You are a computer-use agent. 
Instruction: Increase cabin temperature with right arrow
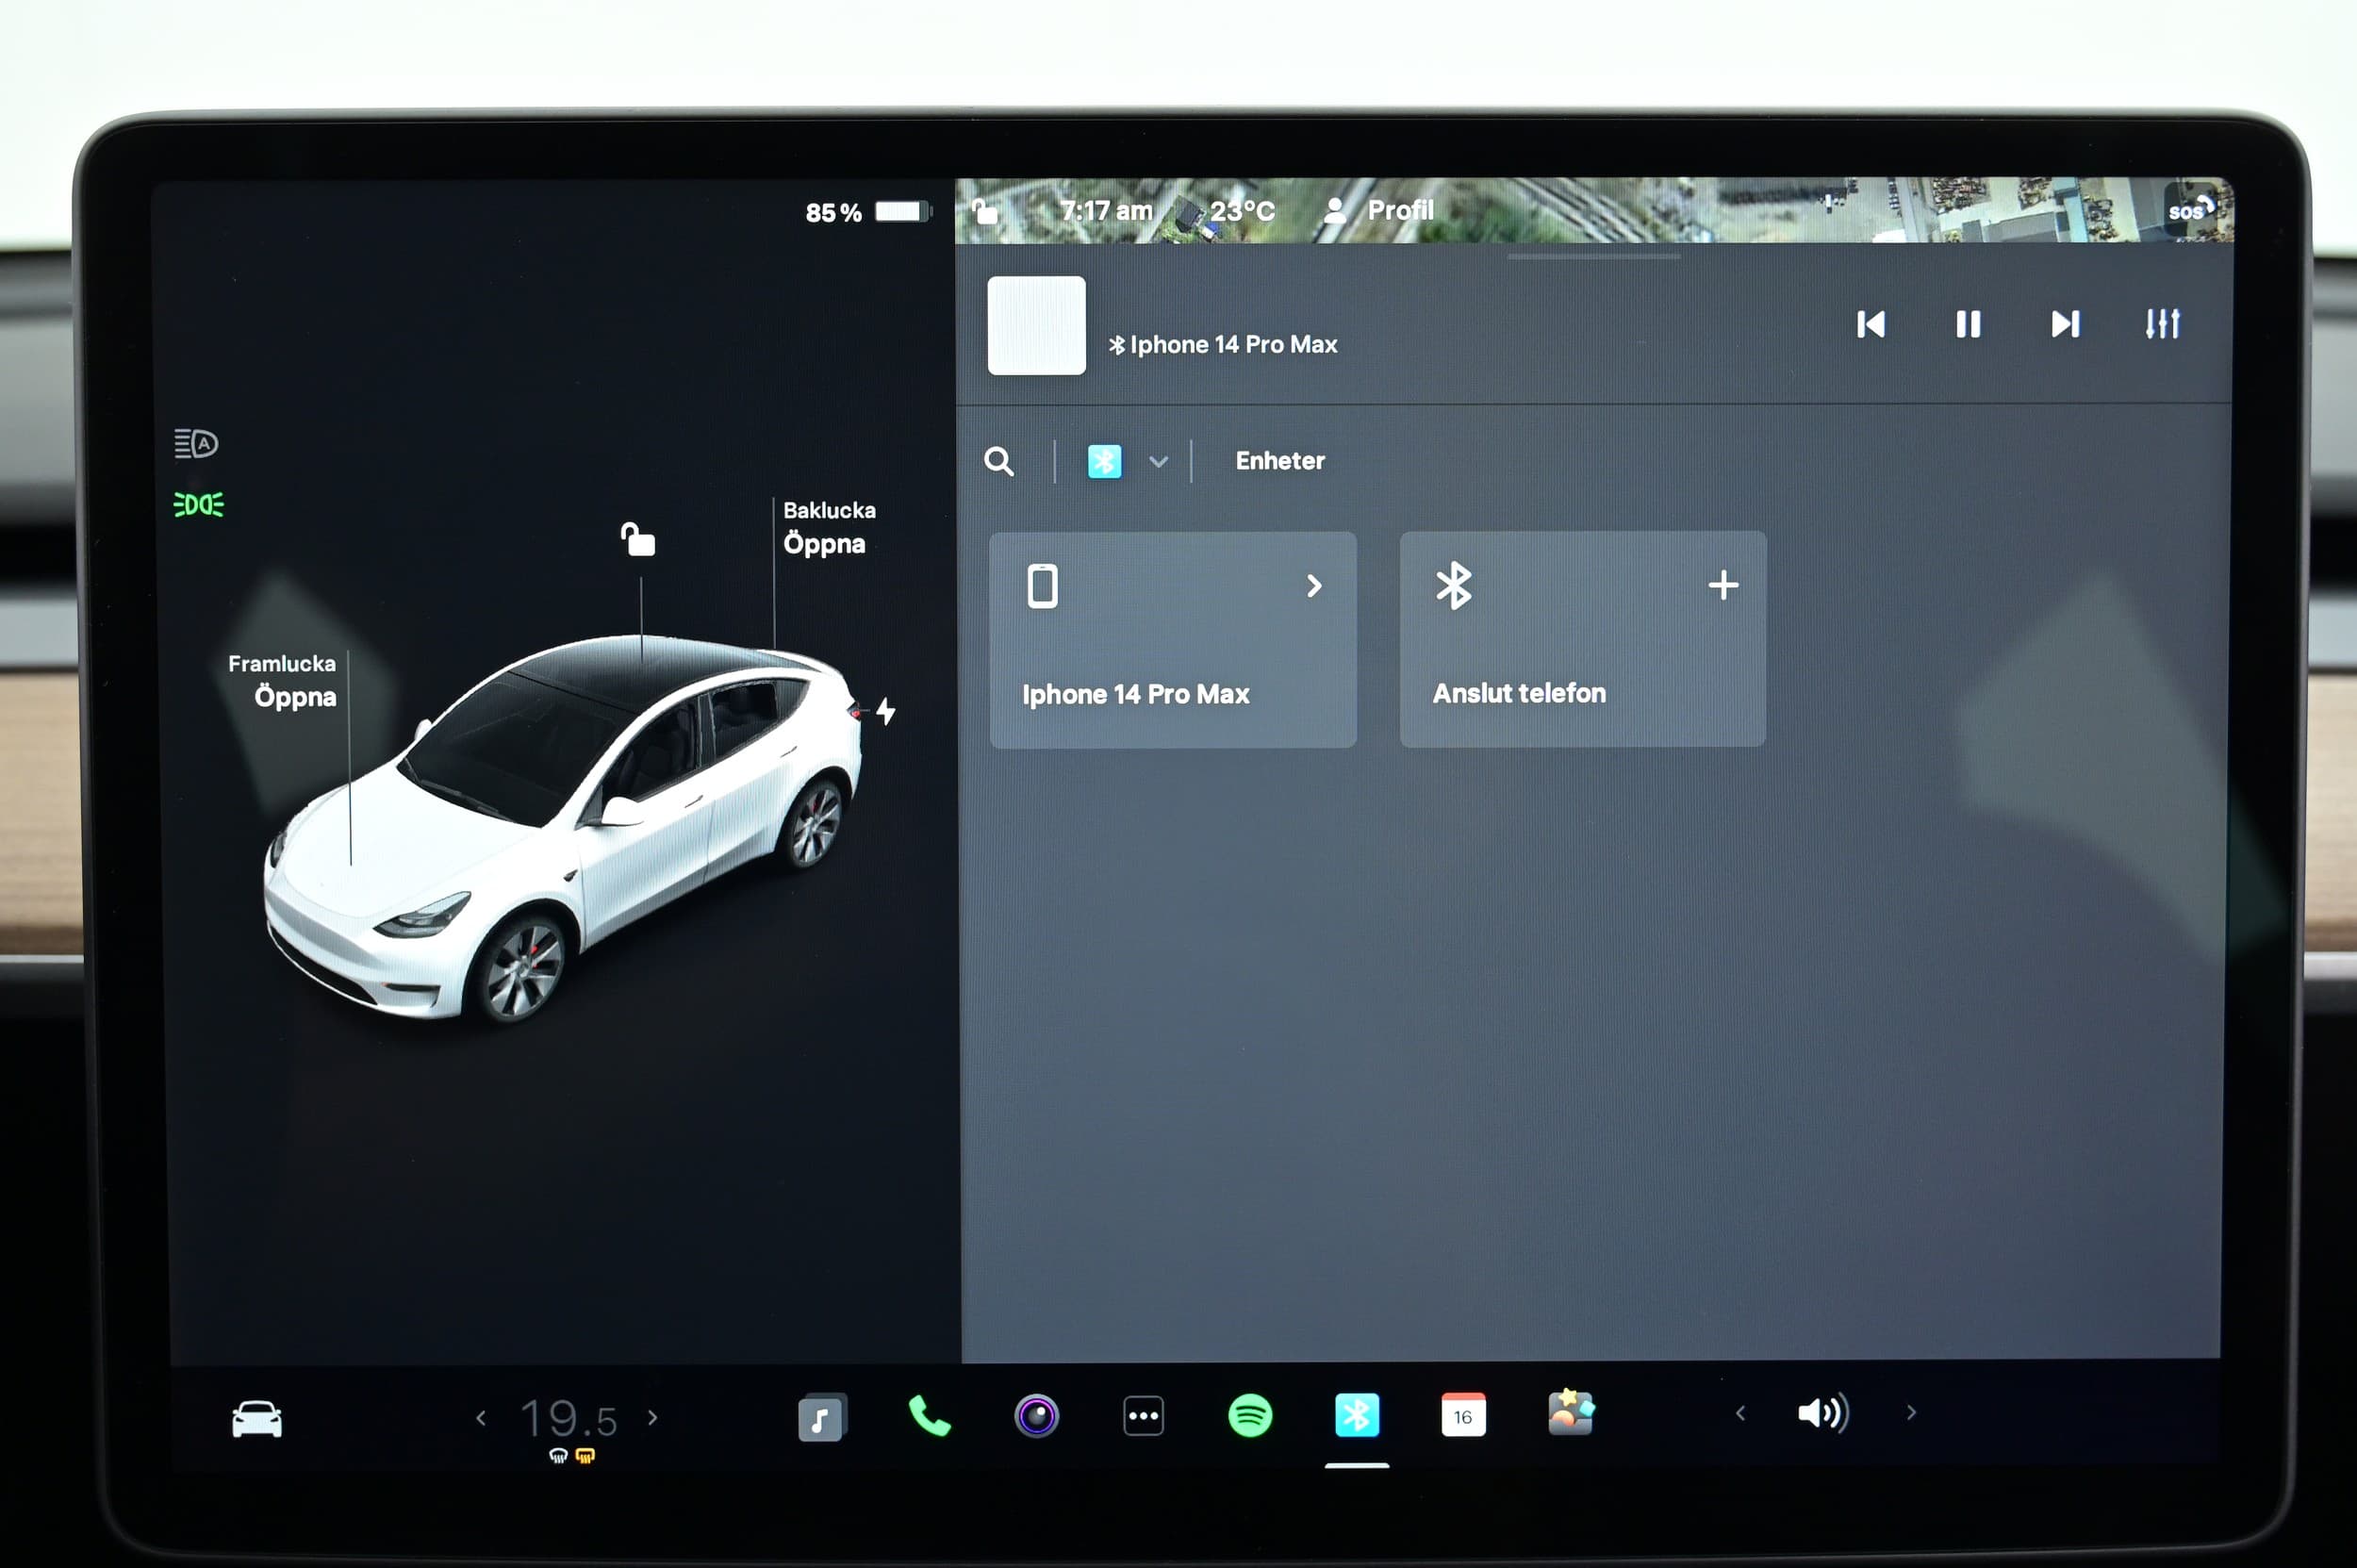653,1418
